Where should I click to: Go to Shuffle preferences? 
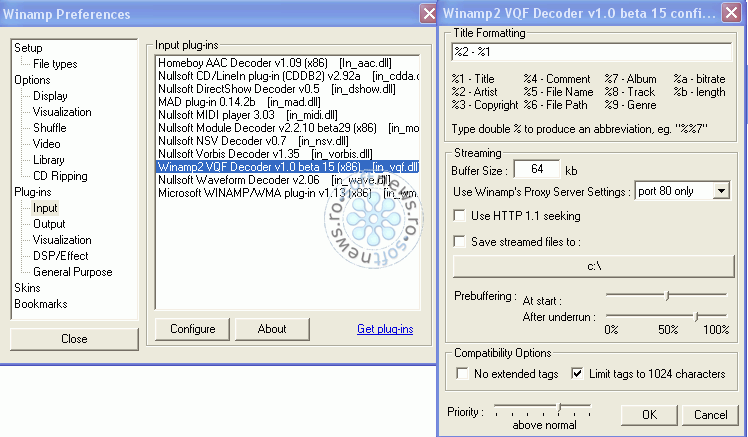(x=50, y=128)
